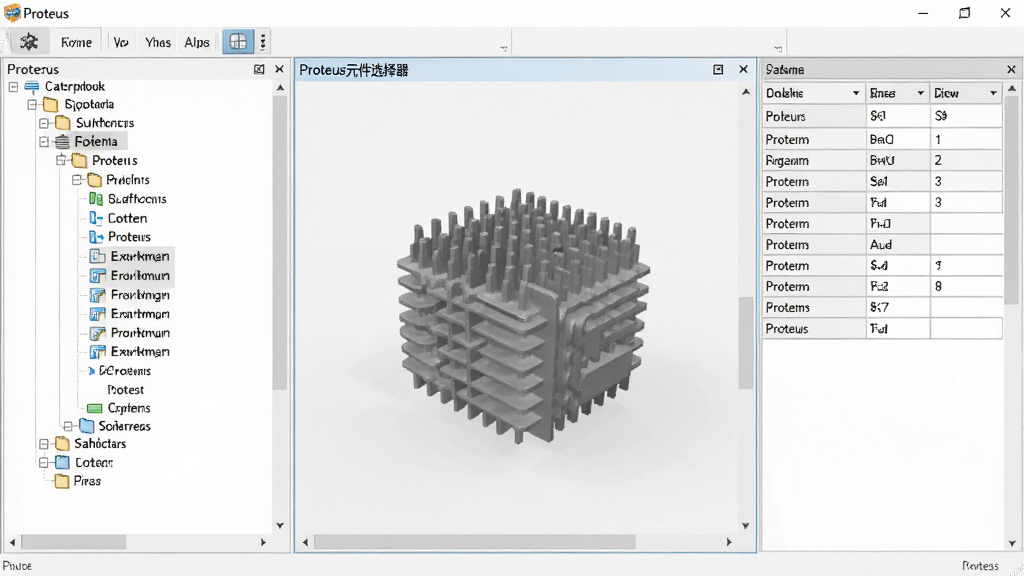This screenshot has width=1024, height=576.
Task: Click the blue Proteus item icon in the tree
Action: pyautogui.click(x=96, y=237)
